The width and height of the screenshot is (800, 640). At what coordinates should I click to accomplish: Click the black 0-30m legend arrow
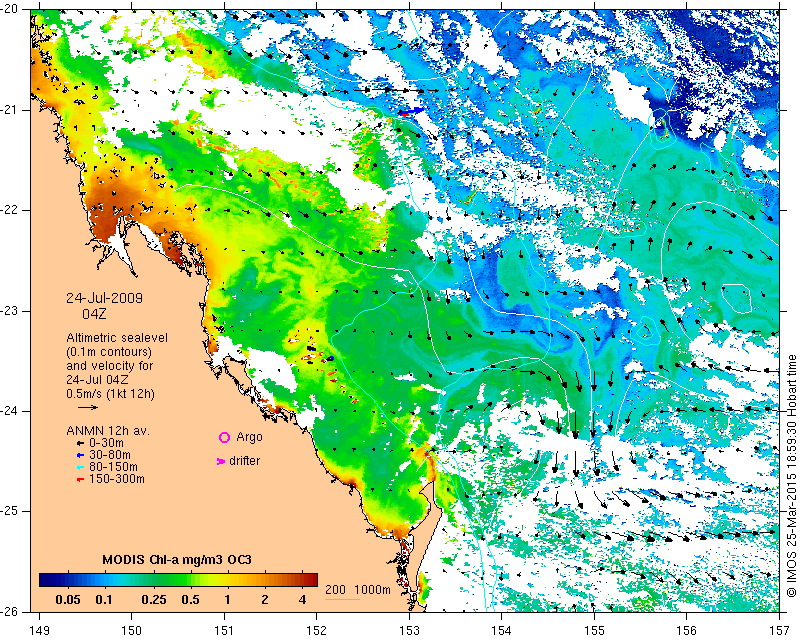(80, 443)
